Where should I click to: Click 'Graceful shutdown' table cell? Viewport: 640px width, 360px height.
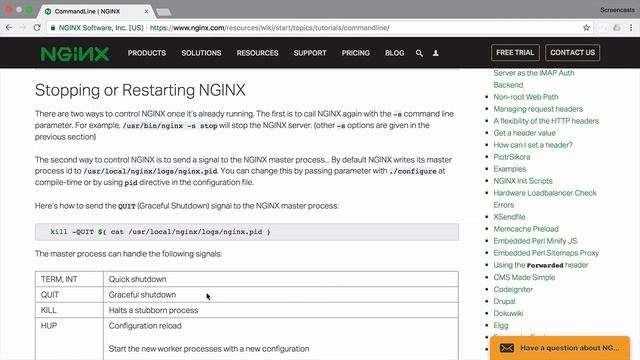click(281, 295)
